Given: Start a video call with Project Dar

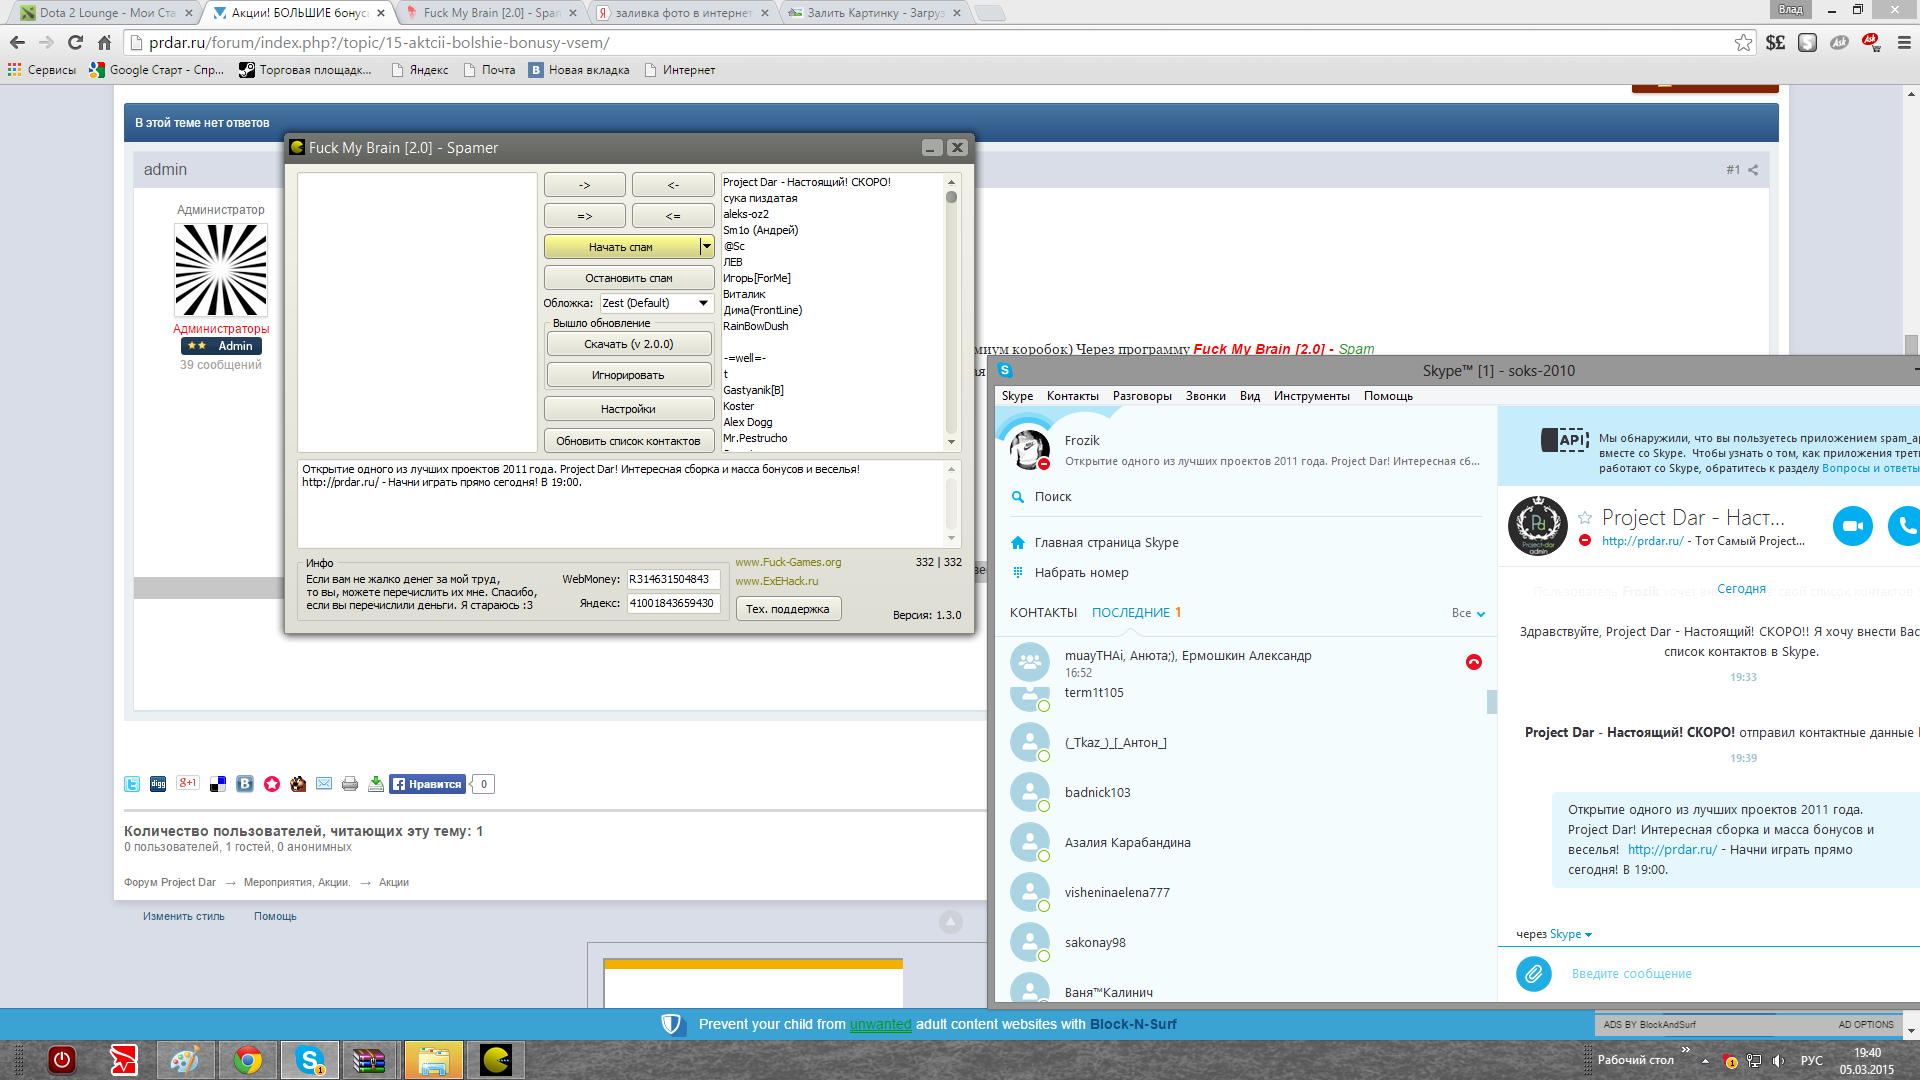Looking at the screenshot, I should (x=1852, y=526).
